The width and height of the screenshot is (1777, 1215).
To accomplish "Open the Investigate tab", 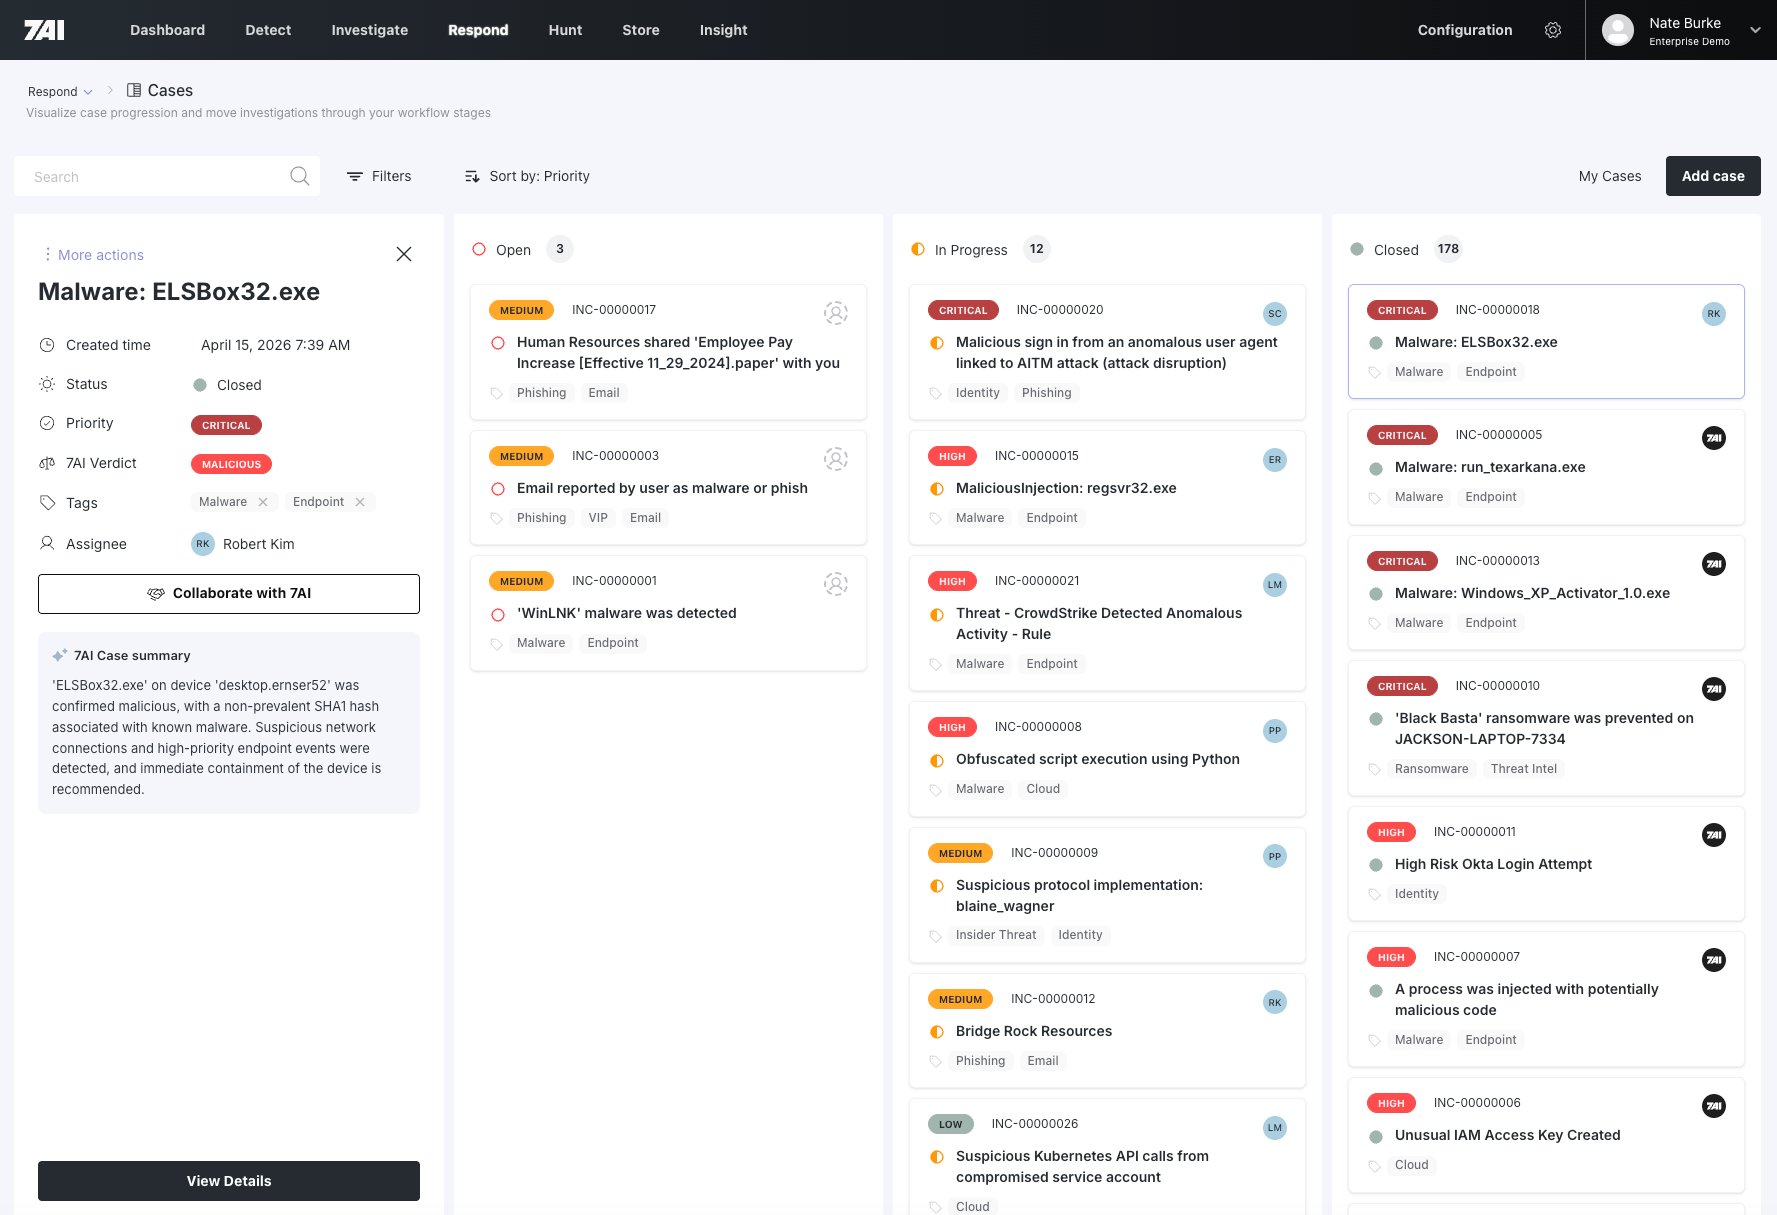I will click(x=369, y=30).
